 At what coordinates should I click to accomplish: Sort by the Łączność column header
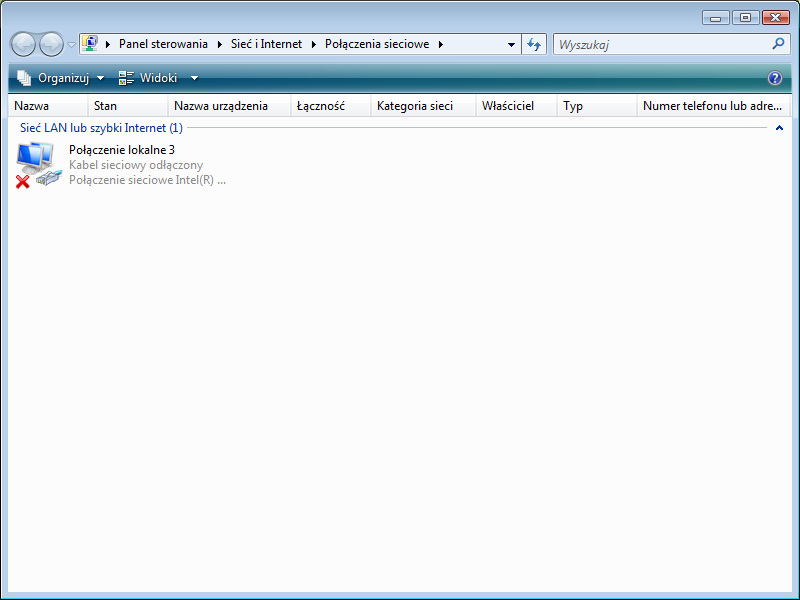tap(331, 106)
